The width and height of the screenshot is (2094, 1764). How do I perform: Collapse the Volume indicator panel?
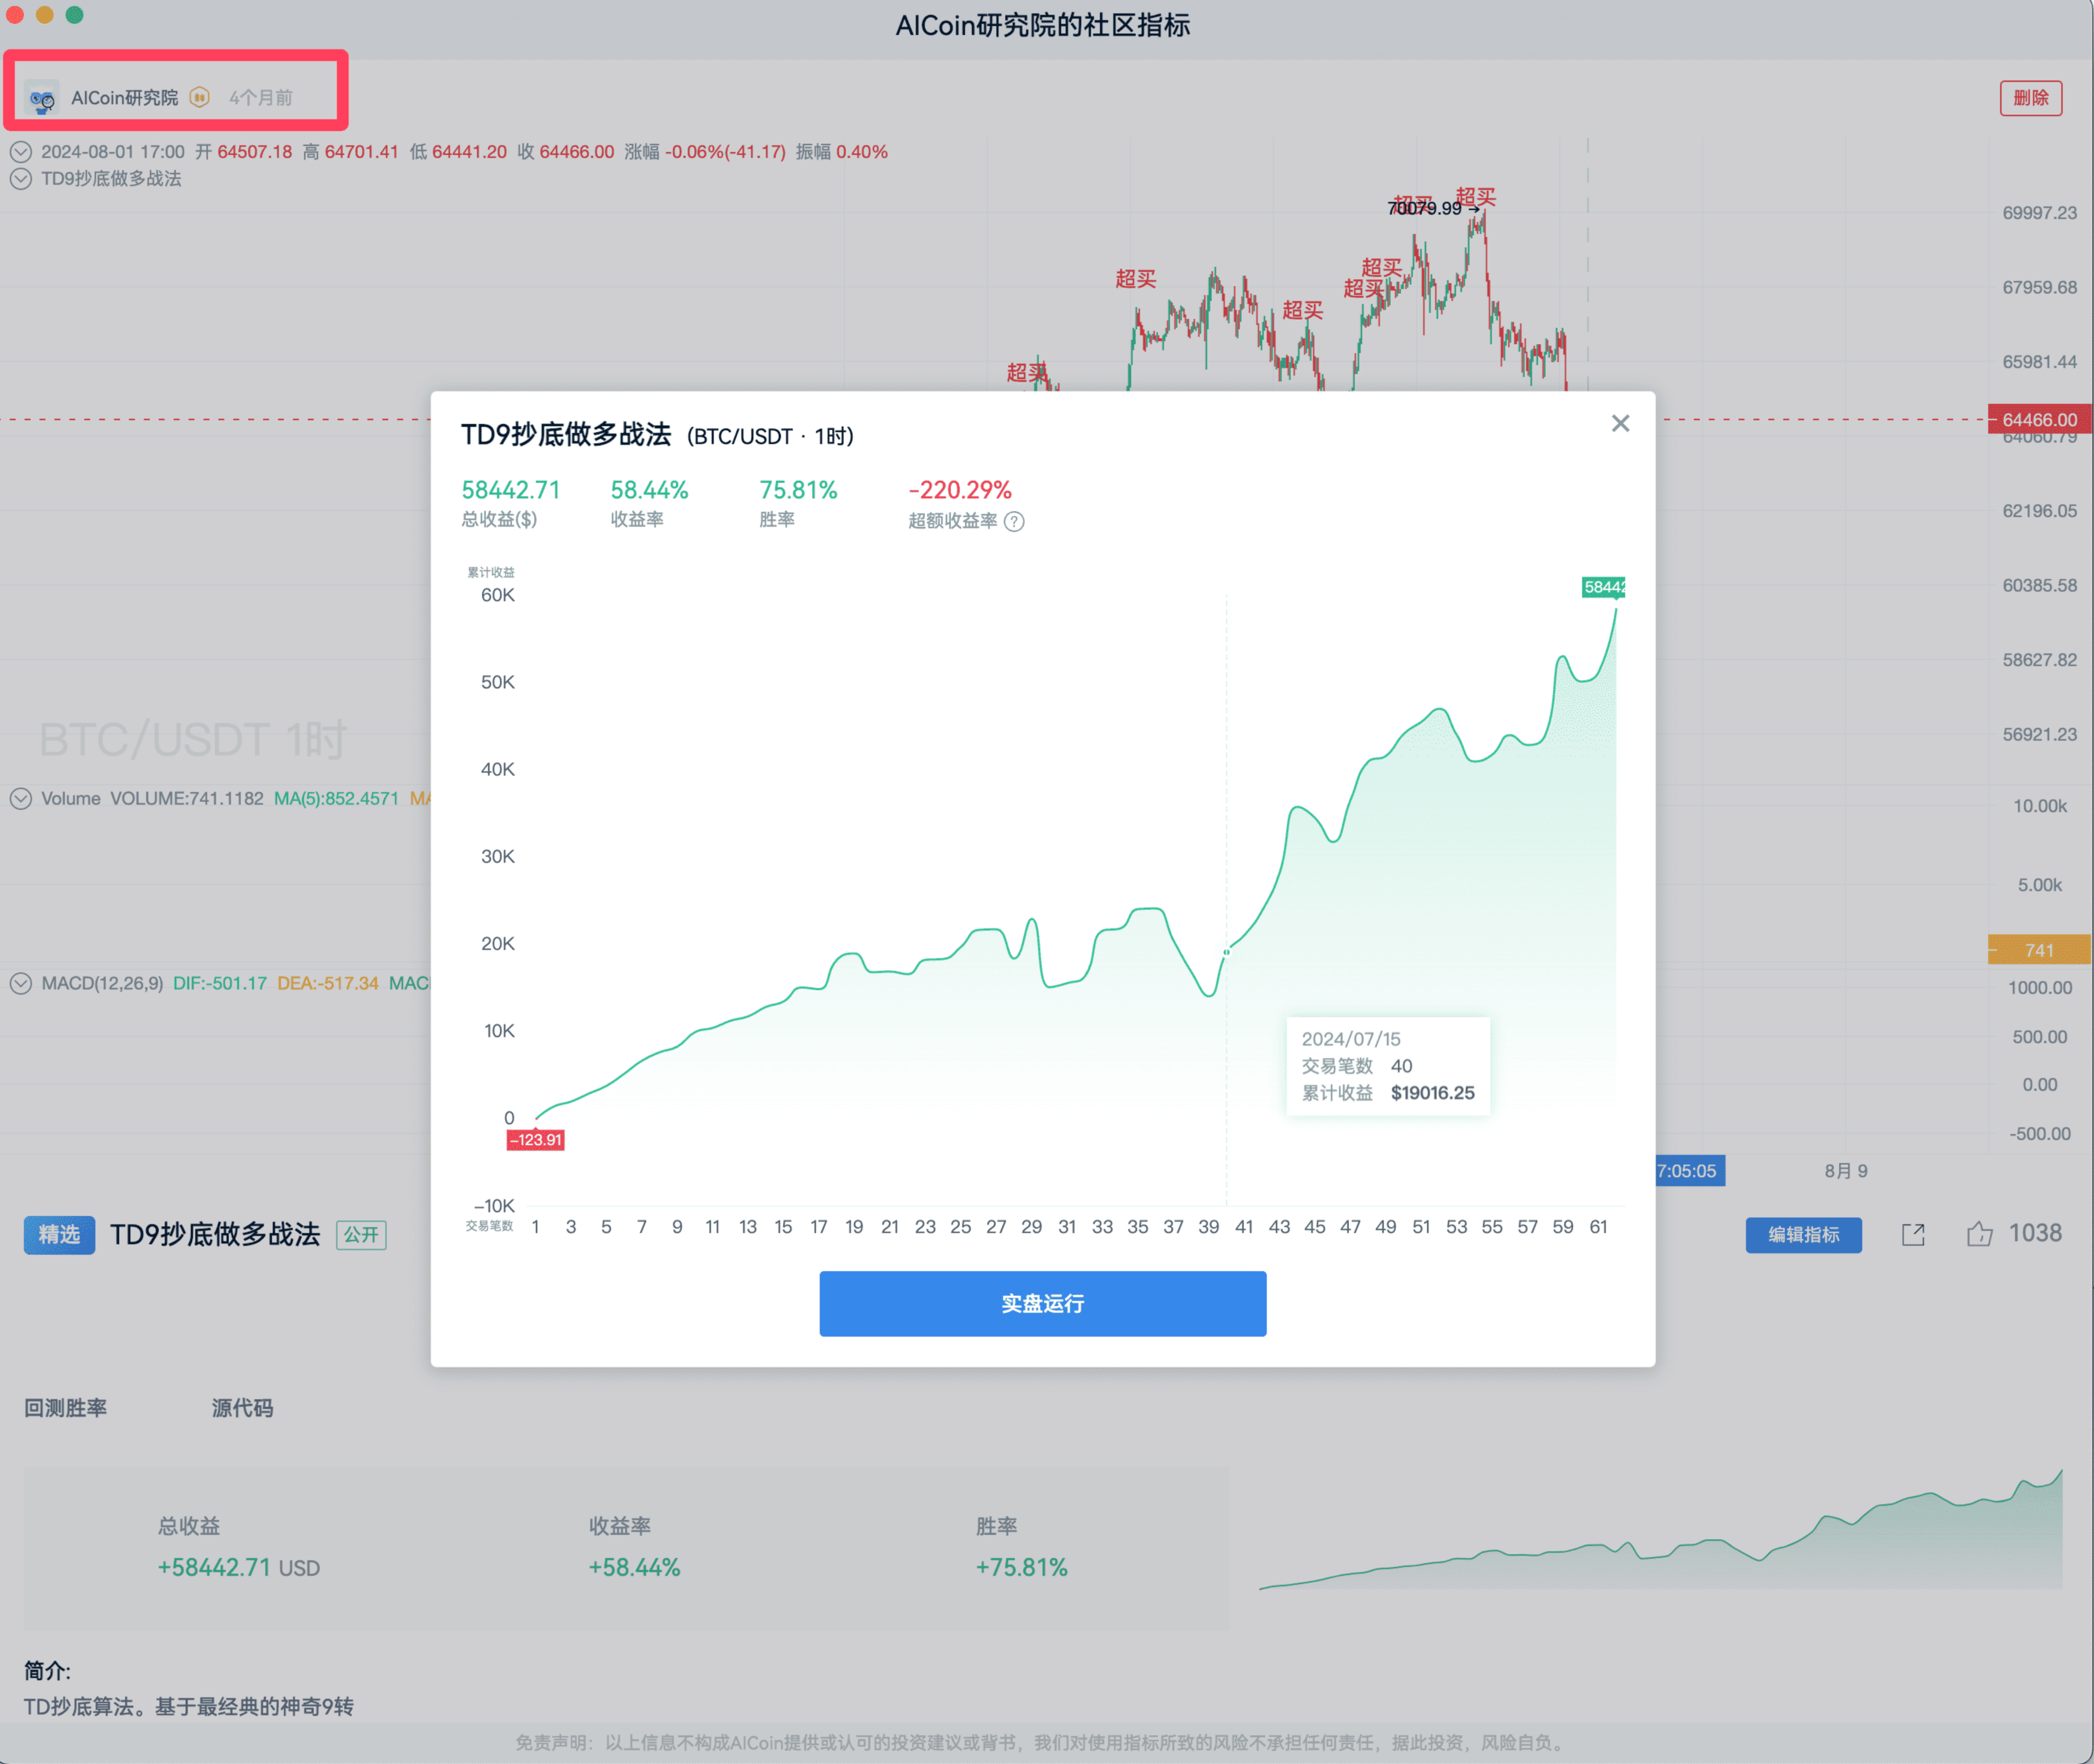tap(20, 798)
